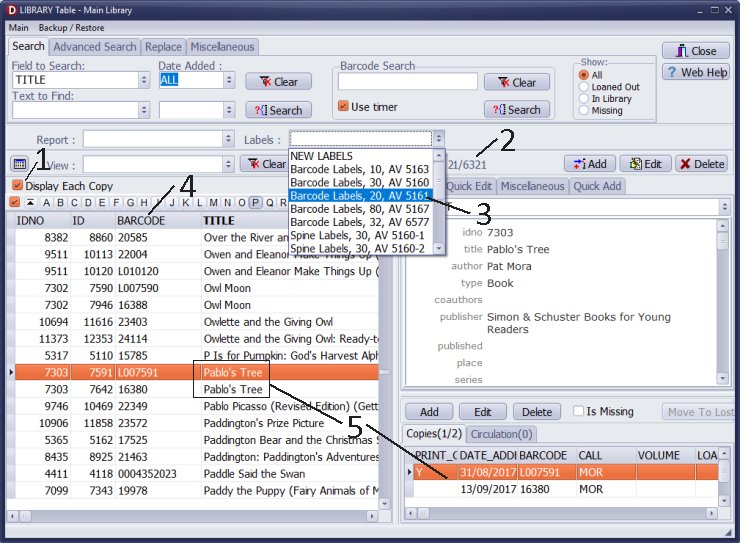This screenshot has width=740, height=543.
Task: Select the Loaned Out radio option
Action: tap(584, 87)
